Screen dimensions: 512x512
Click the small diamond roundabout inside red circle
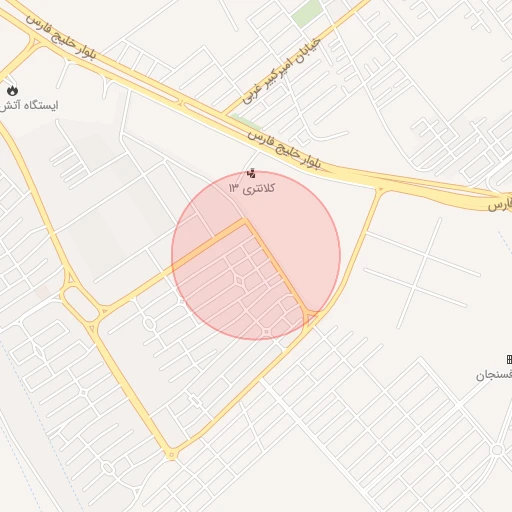[x=239, y=280]
